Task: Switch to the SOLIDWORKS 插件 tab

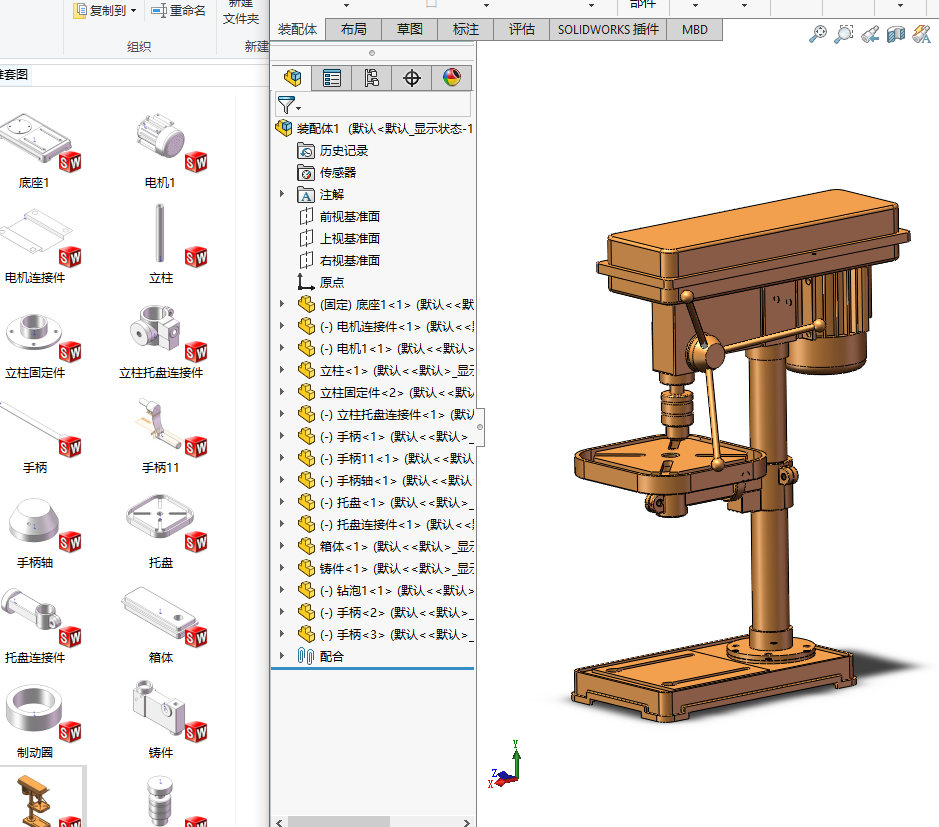Action: tap(608, 30)
